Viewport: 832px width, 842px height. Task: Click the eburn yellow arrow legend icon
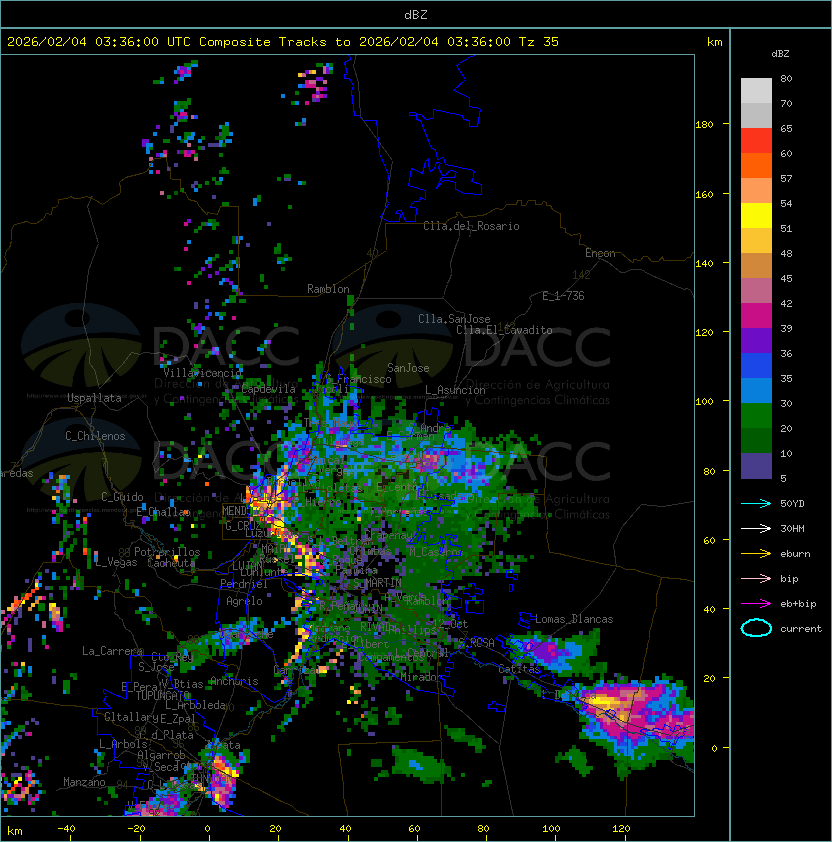[x=756, y=554]
